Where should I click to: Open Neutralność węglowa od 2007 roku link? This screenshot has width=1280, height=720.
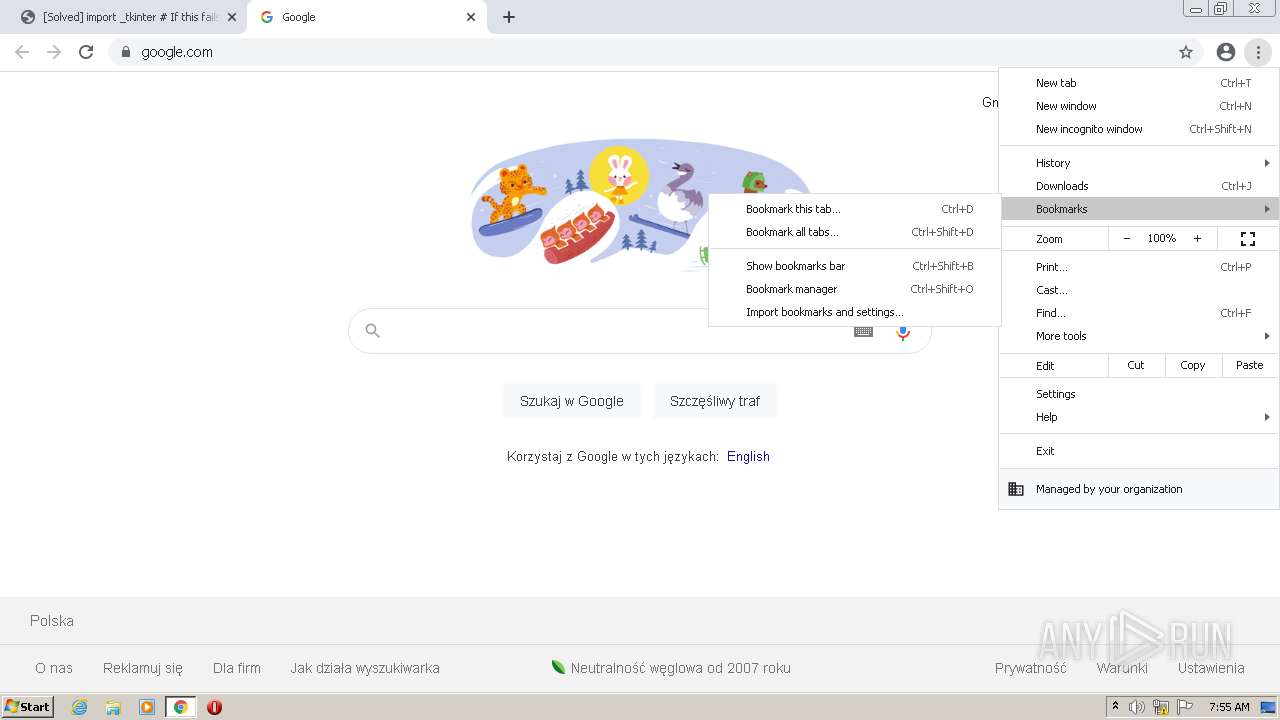pos(671,668)
